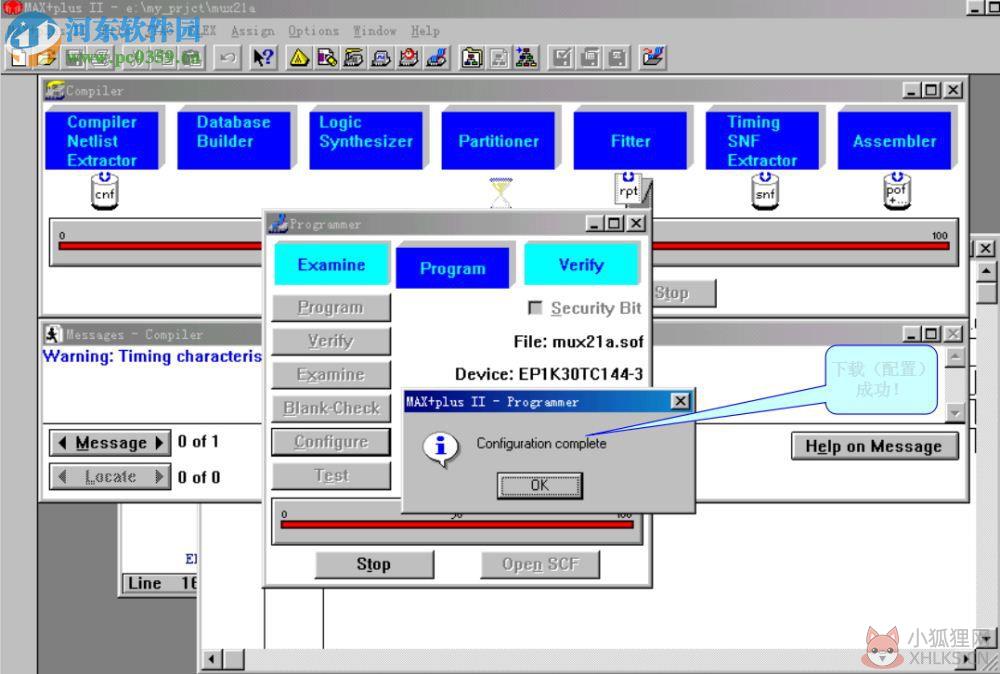
Task: Click the Compiler Netlist Extractor module box
Action: (x=102, y=141)
